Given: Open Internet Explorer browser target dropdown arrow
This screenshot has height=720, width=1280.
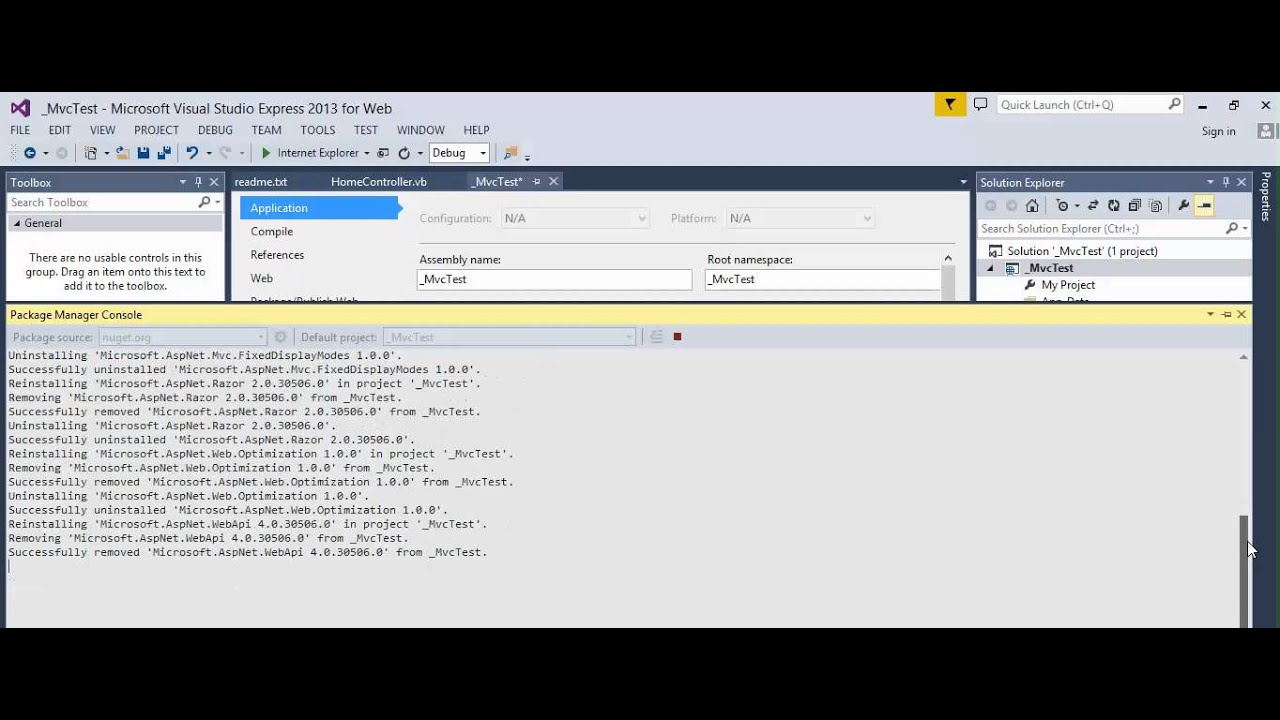Looking at the screenshot, I should (x=367, y=153).
